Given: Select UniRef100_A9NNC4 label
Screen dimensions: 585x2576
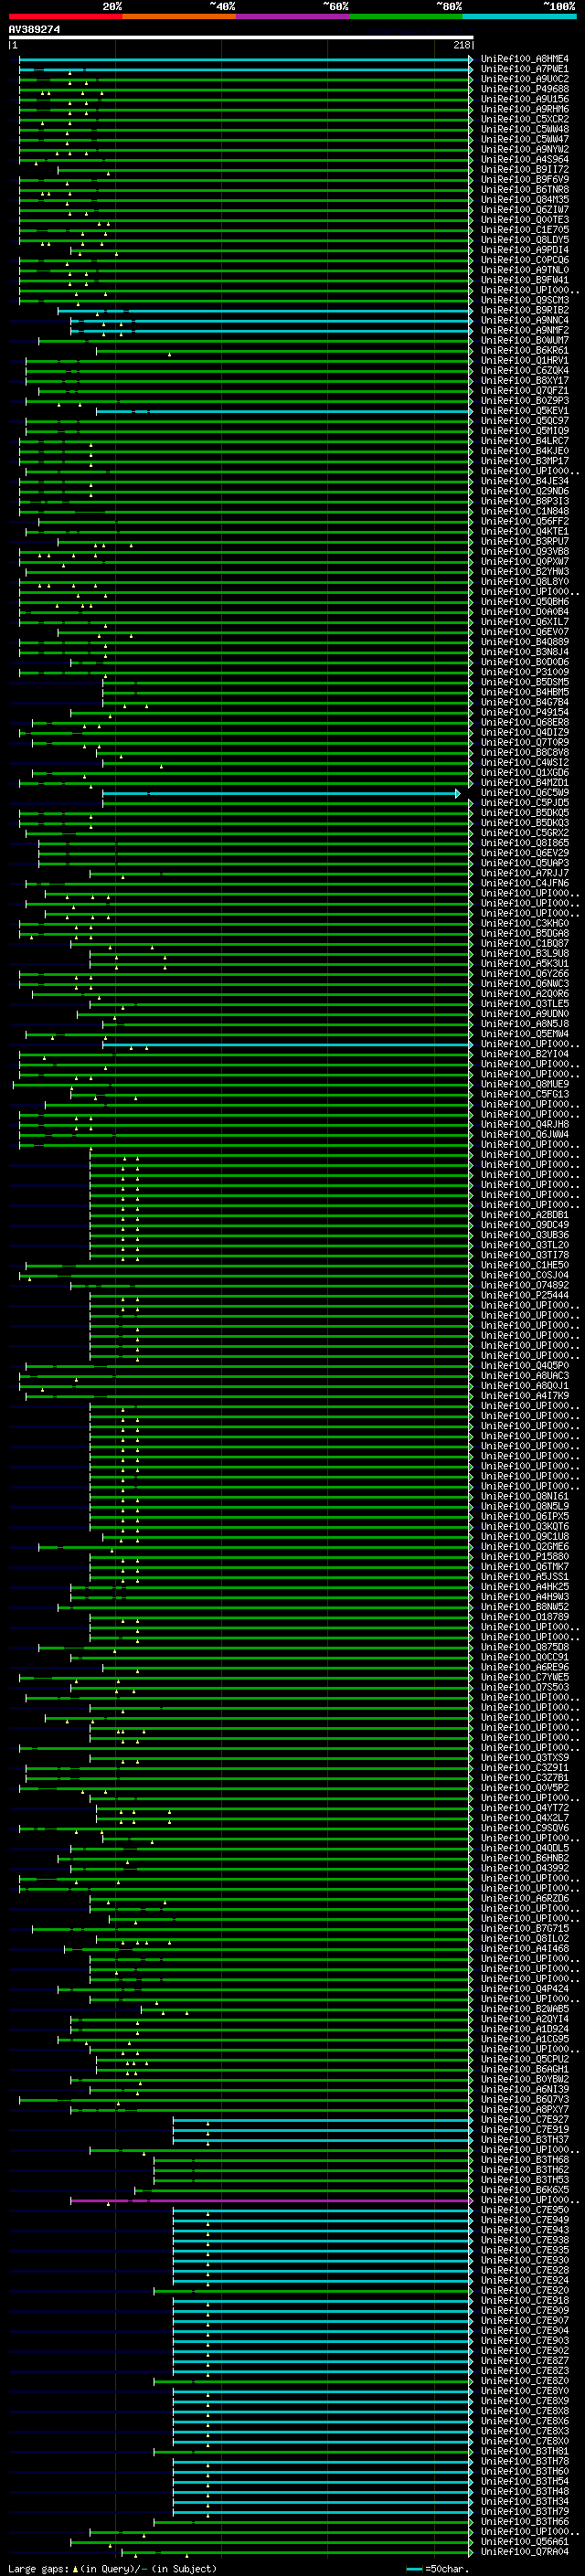Looking at the screenshot, I should (x=524, y=320).
